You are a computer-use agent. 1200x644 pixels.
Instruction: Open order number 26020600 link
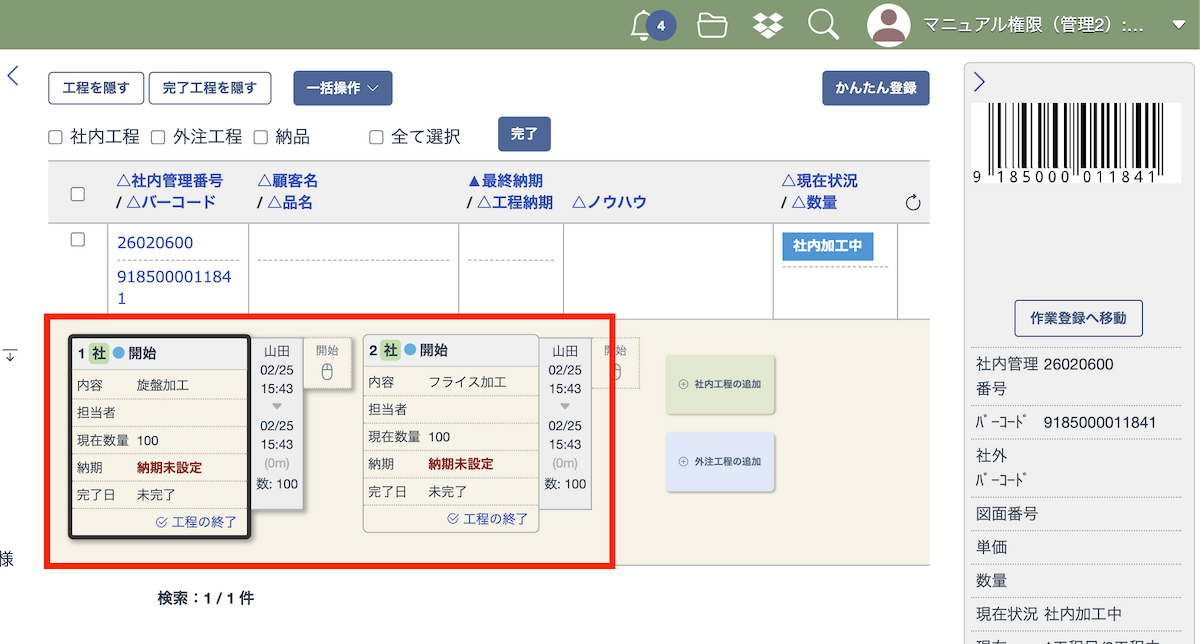point(155,243)
